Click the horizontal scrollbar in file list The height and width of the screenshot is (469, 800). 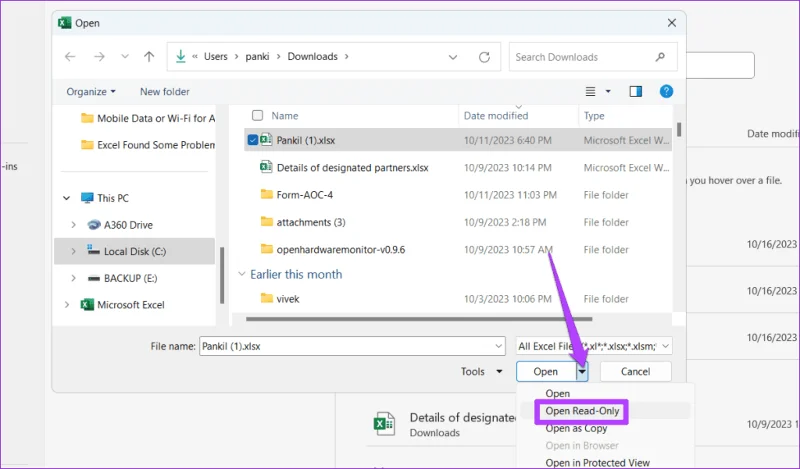(419, 319)
